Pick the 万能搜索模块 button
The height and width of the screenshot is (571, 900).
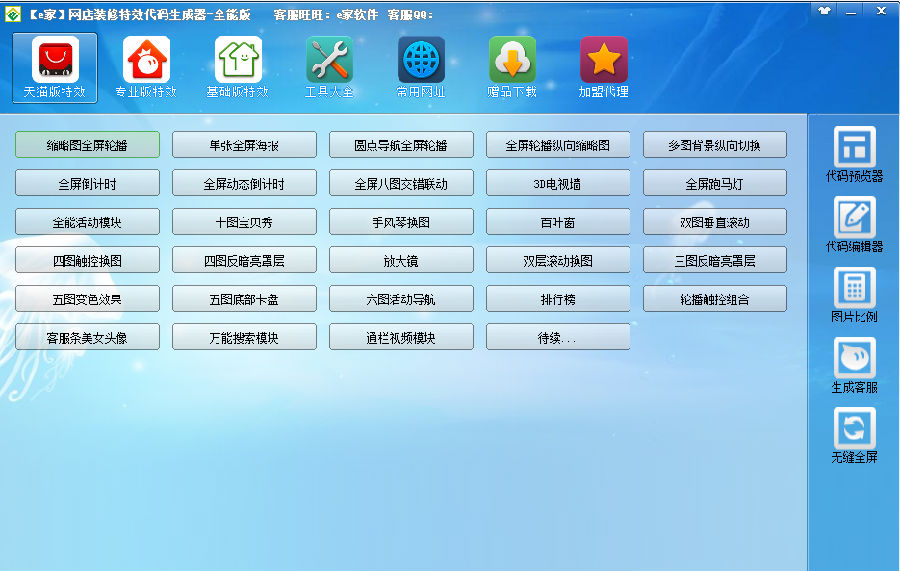click(x=244, y=337)
